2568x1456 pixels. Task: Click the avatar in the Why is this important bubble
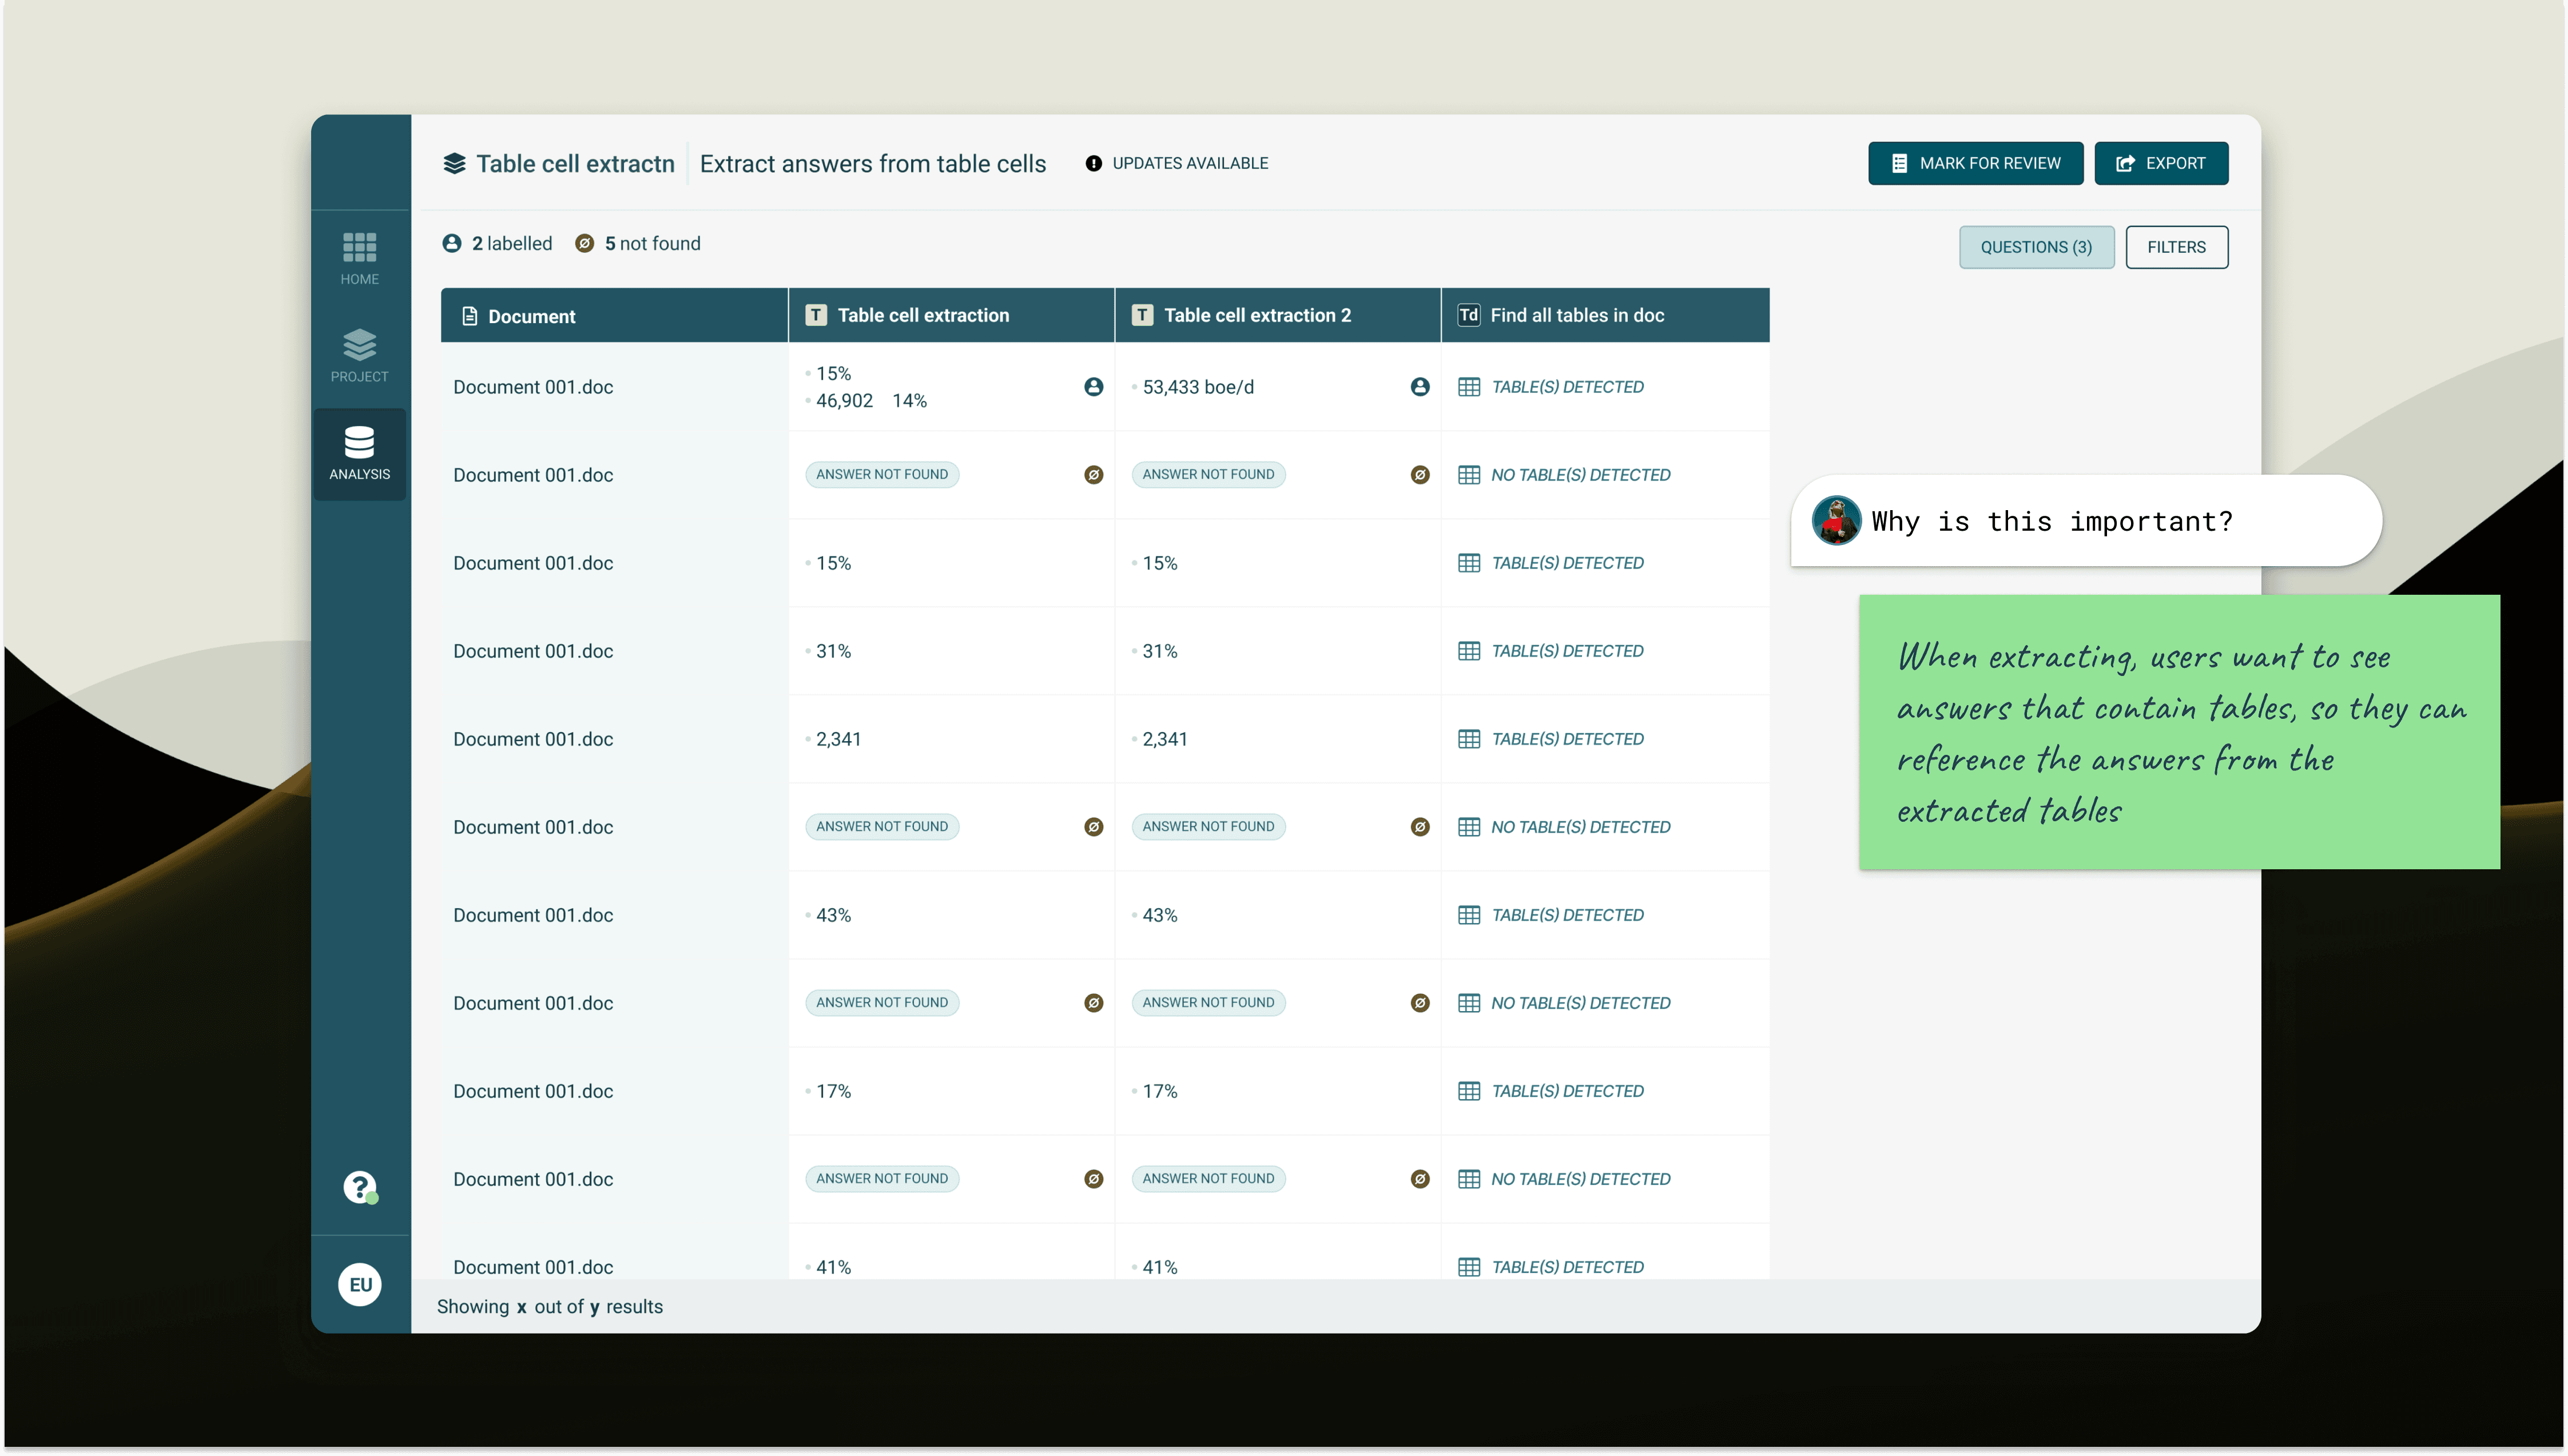pos(1836,520)
